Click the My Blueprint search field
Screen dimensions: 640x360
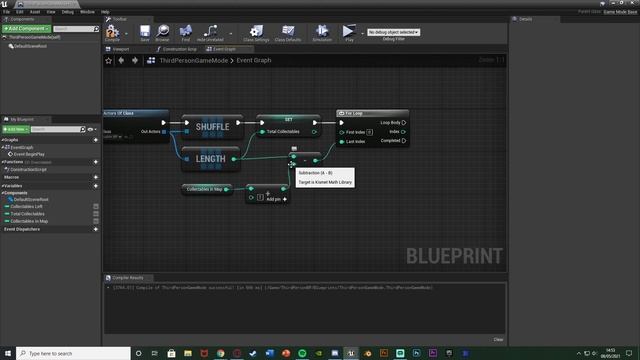pos(56,129)
